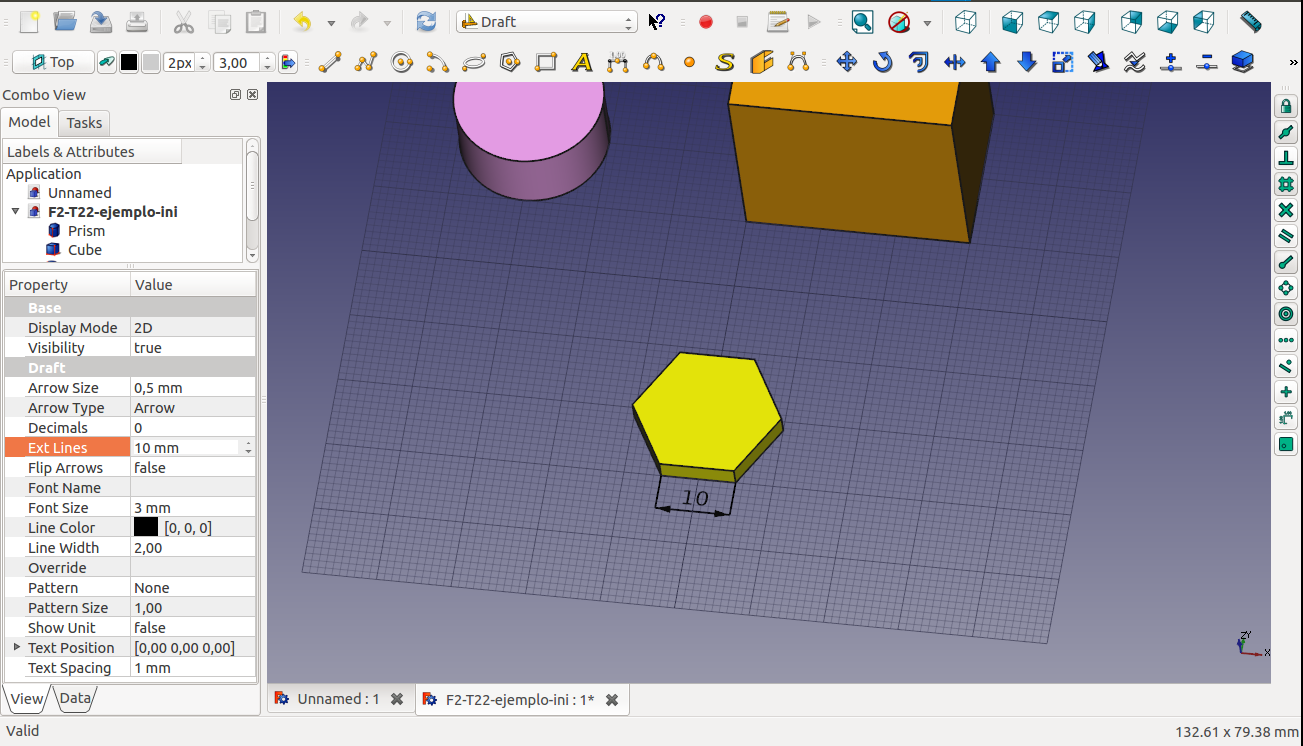Click the Line Color black swatch

point(146,528)
